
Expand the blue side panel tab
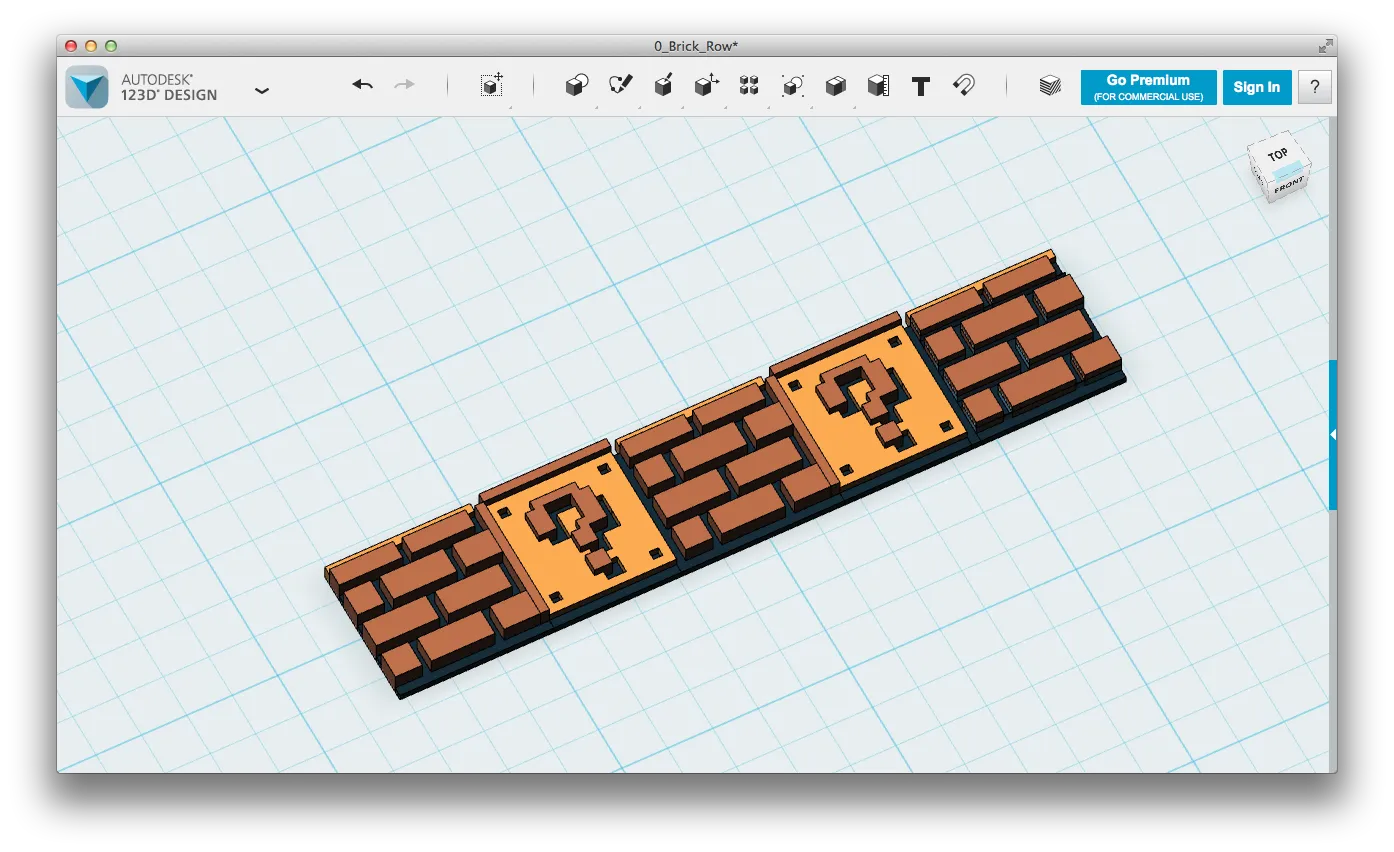[1333, 434]
